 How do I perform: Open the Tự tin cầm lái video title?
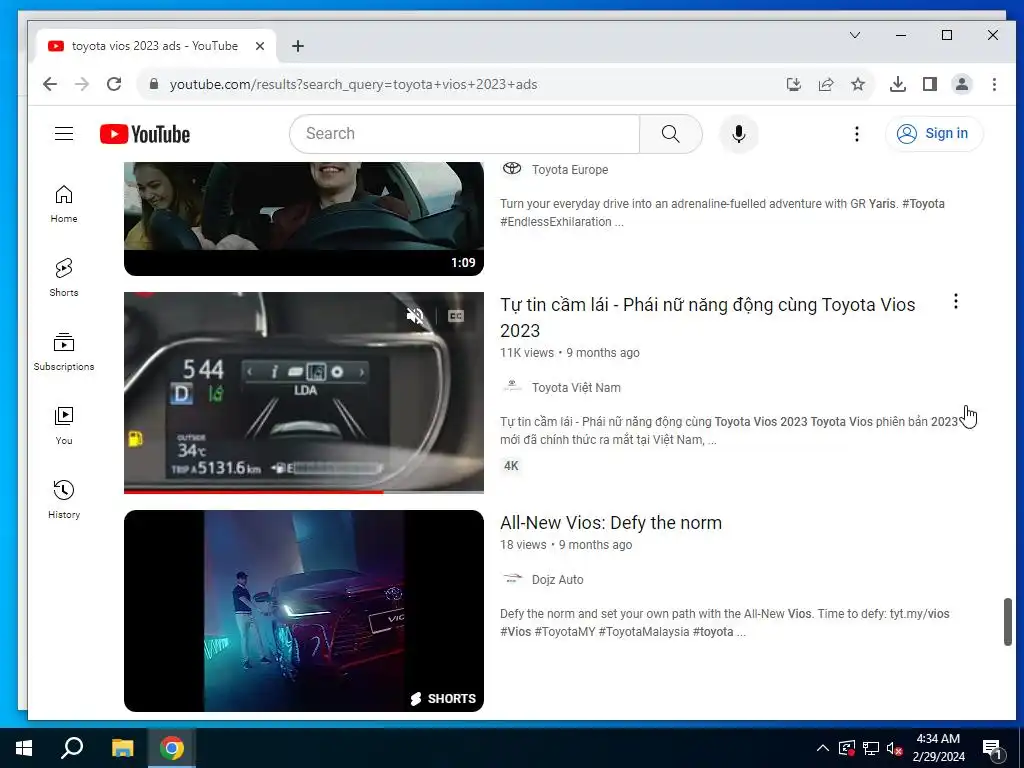pyautogui.click(x=707, y=317)
